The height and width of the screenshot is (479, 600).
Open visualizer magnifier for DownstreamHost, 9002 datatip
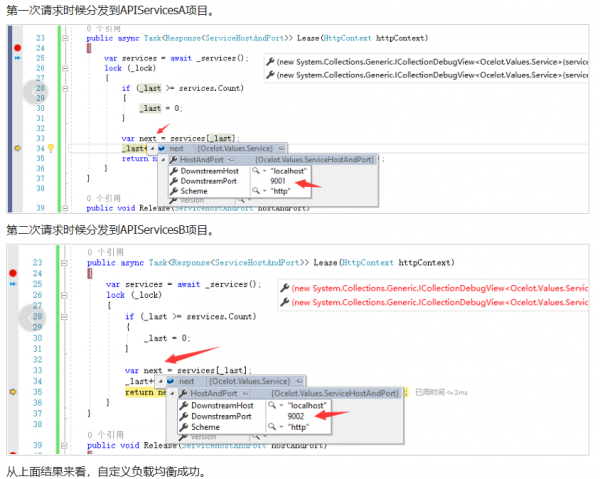(272, 405)
